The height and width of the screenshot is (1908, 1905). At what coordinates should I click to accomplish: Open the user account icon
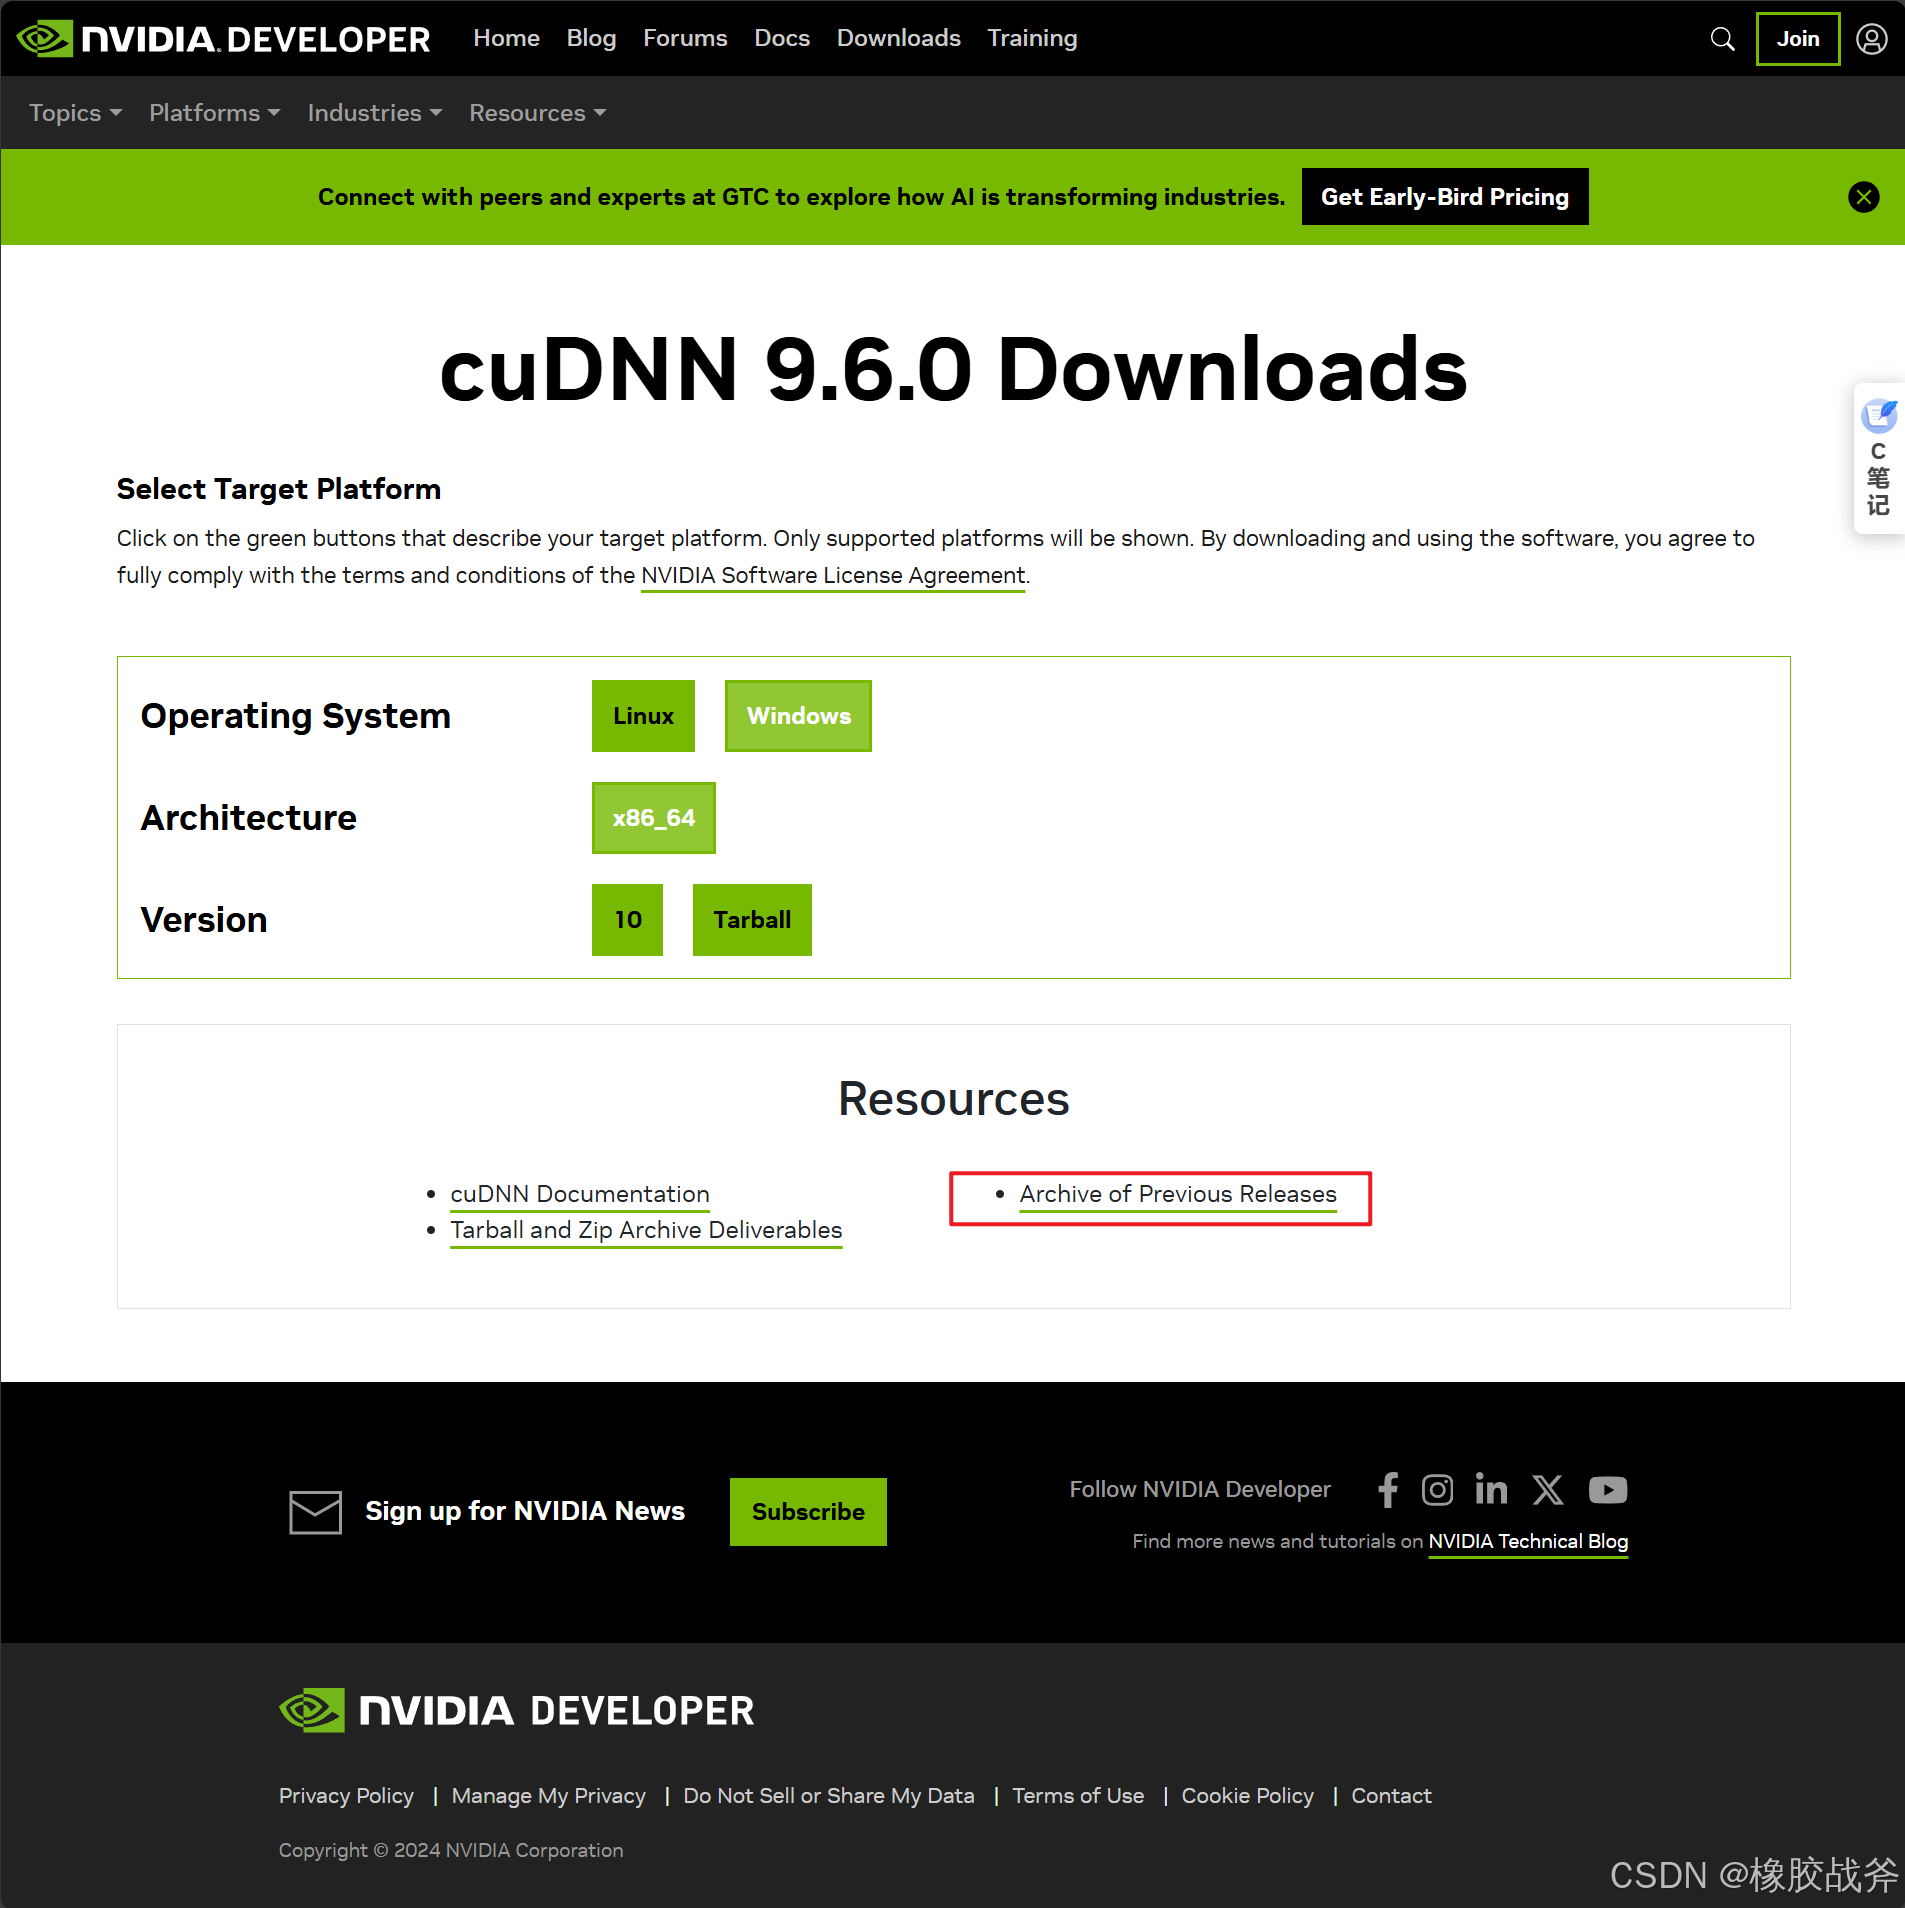click(1871, 39)
